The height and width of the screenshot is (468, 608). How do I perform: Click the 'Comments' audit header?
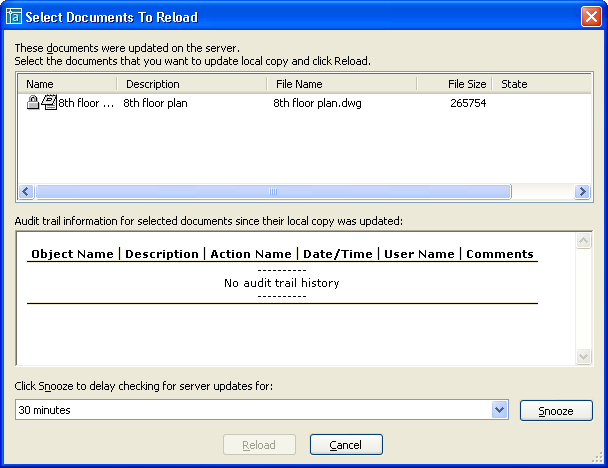click(500, 254)
